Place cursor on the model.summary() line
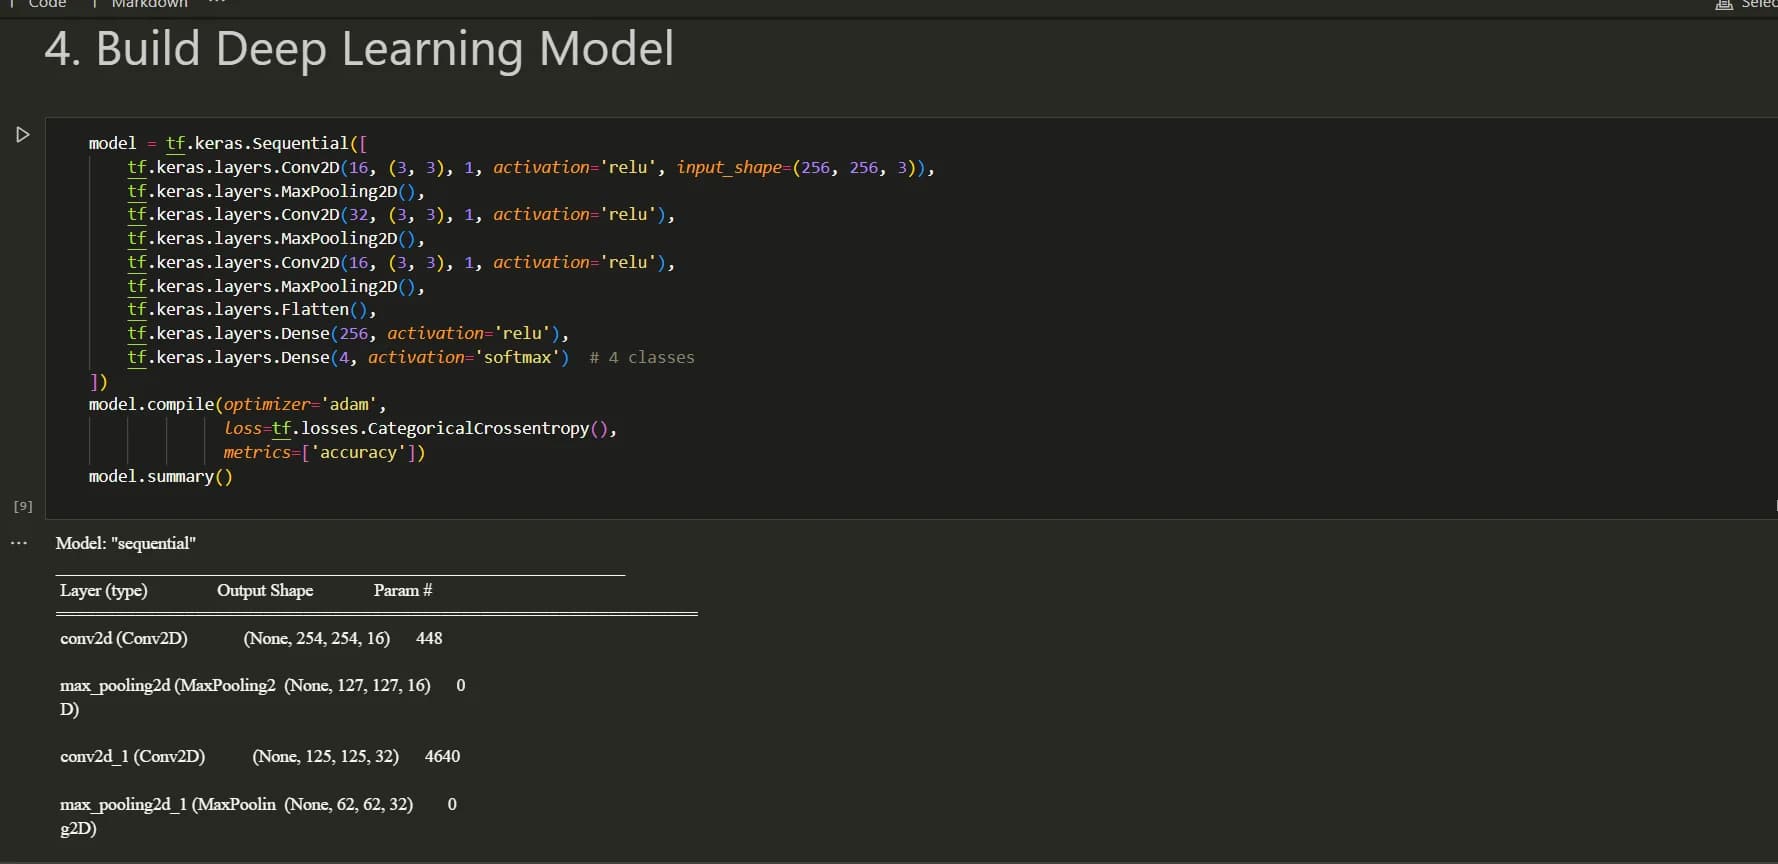The width and height of the screenshot is (1778, 864). coord(160,476)
